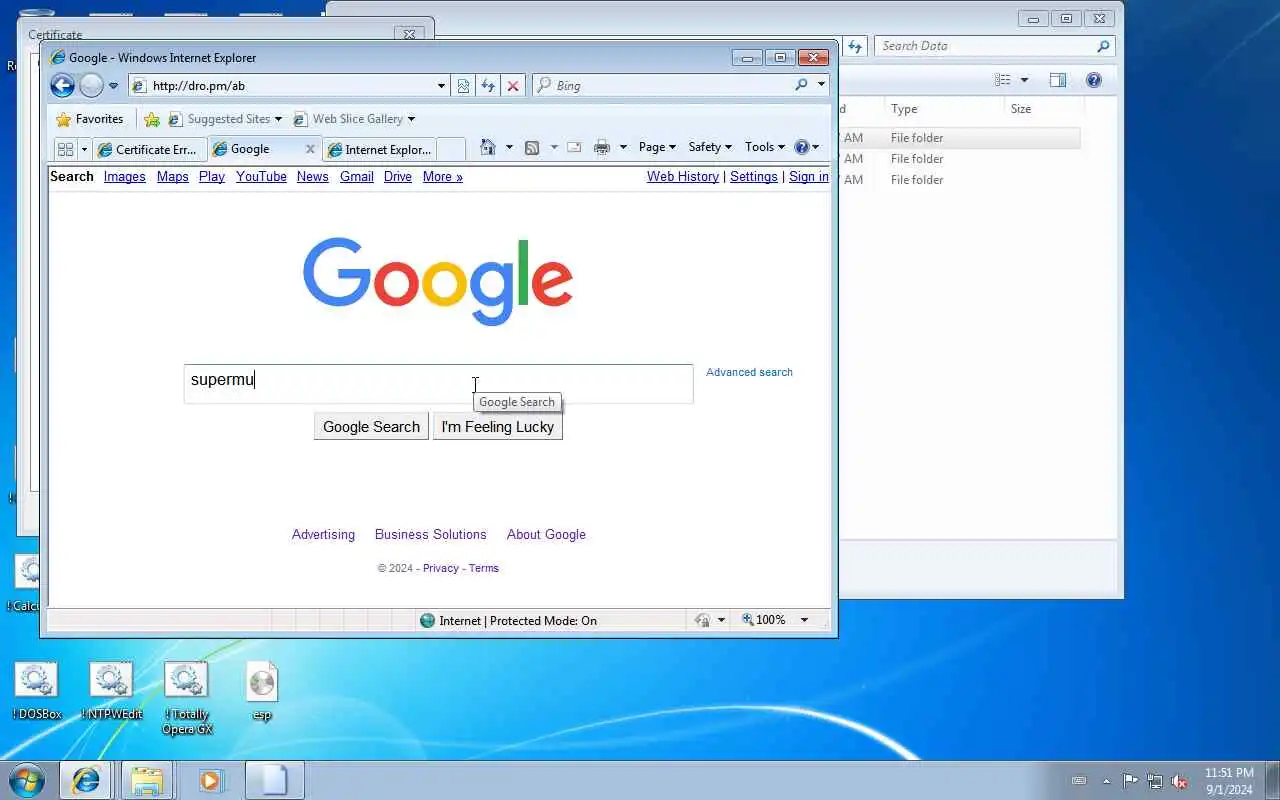1280x800 pixels.
Task: Open the YouTube link
Action: coord(261,177)
